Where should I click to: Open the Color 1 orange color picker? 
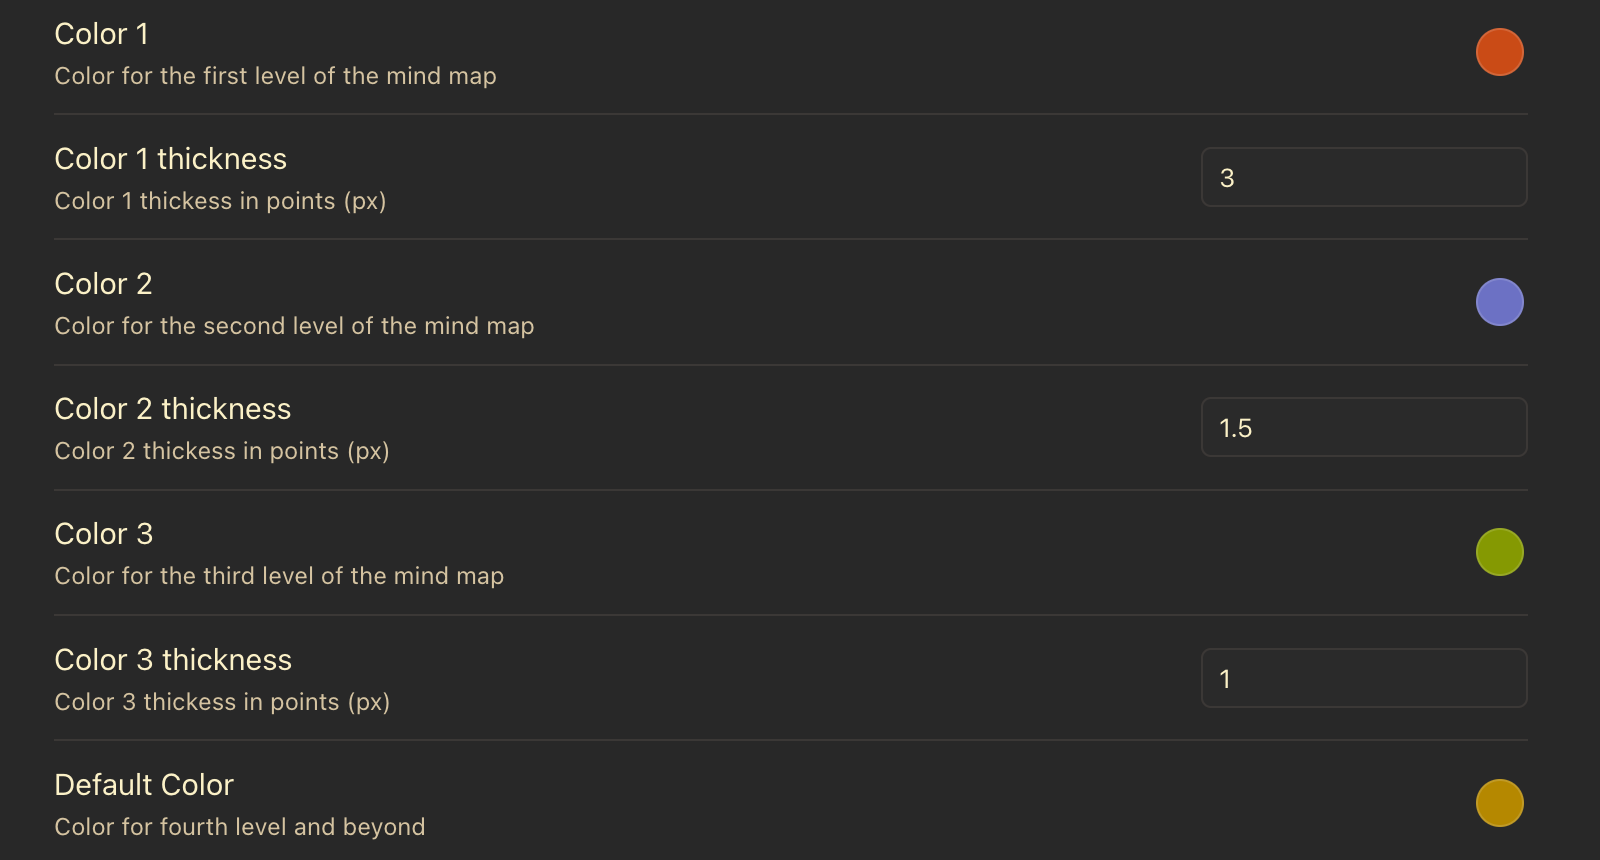pyautogui.click(x=1499, y=51)
